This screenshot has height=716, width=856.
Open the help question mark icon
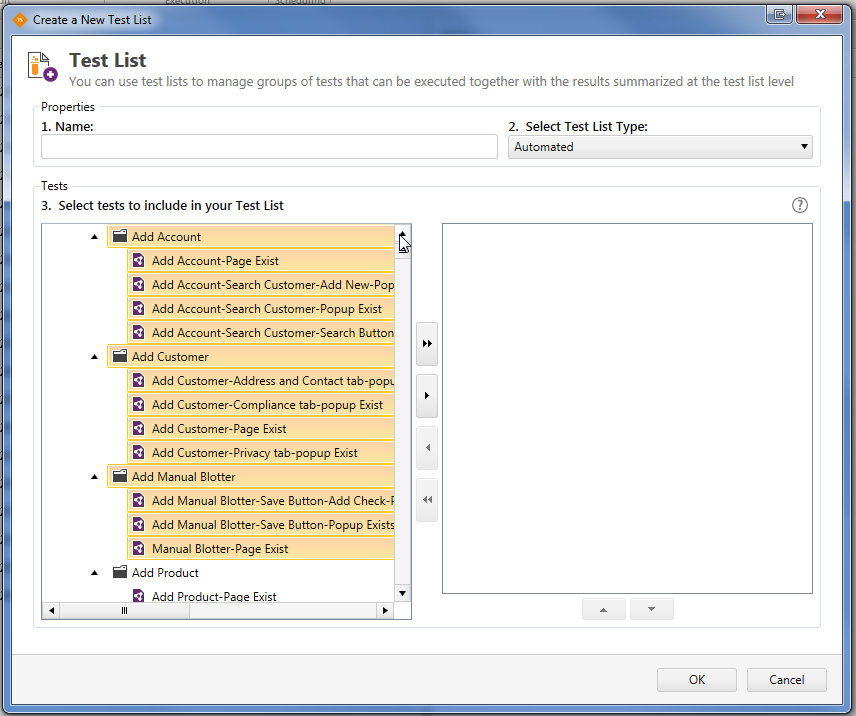tap(800, 205)
